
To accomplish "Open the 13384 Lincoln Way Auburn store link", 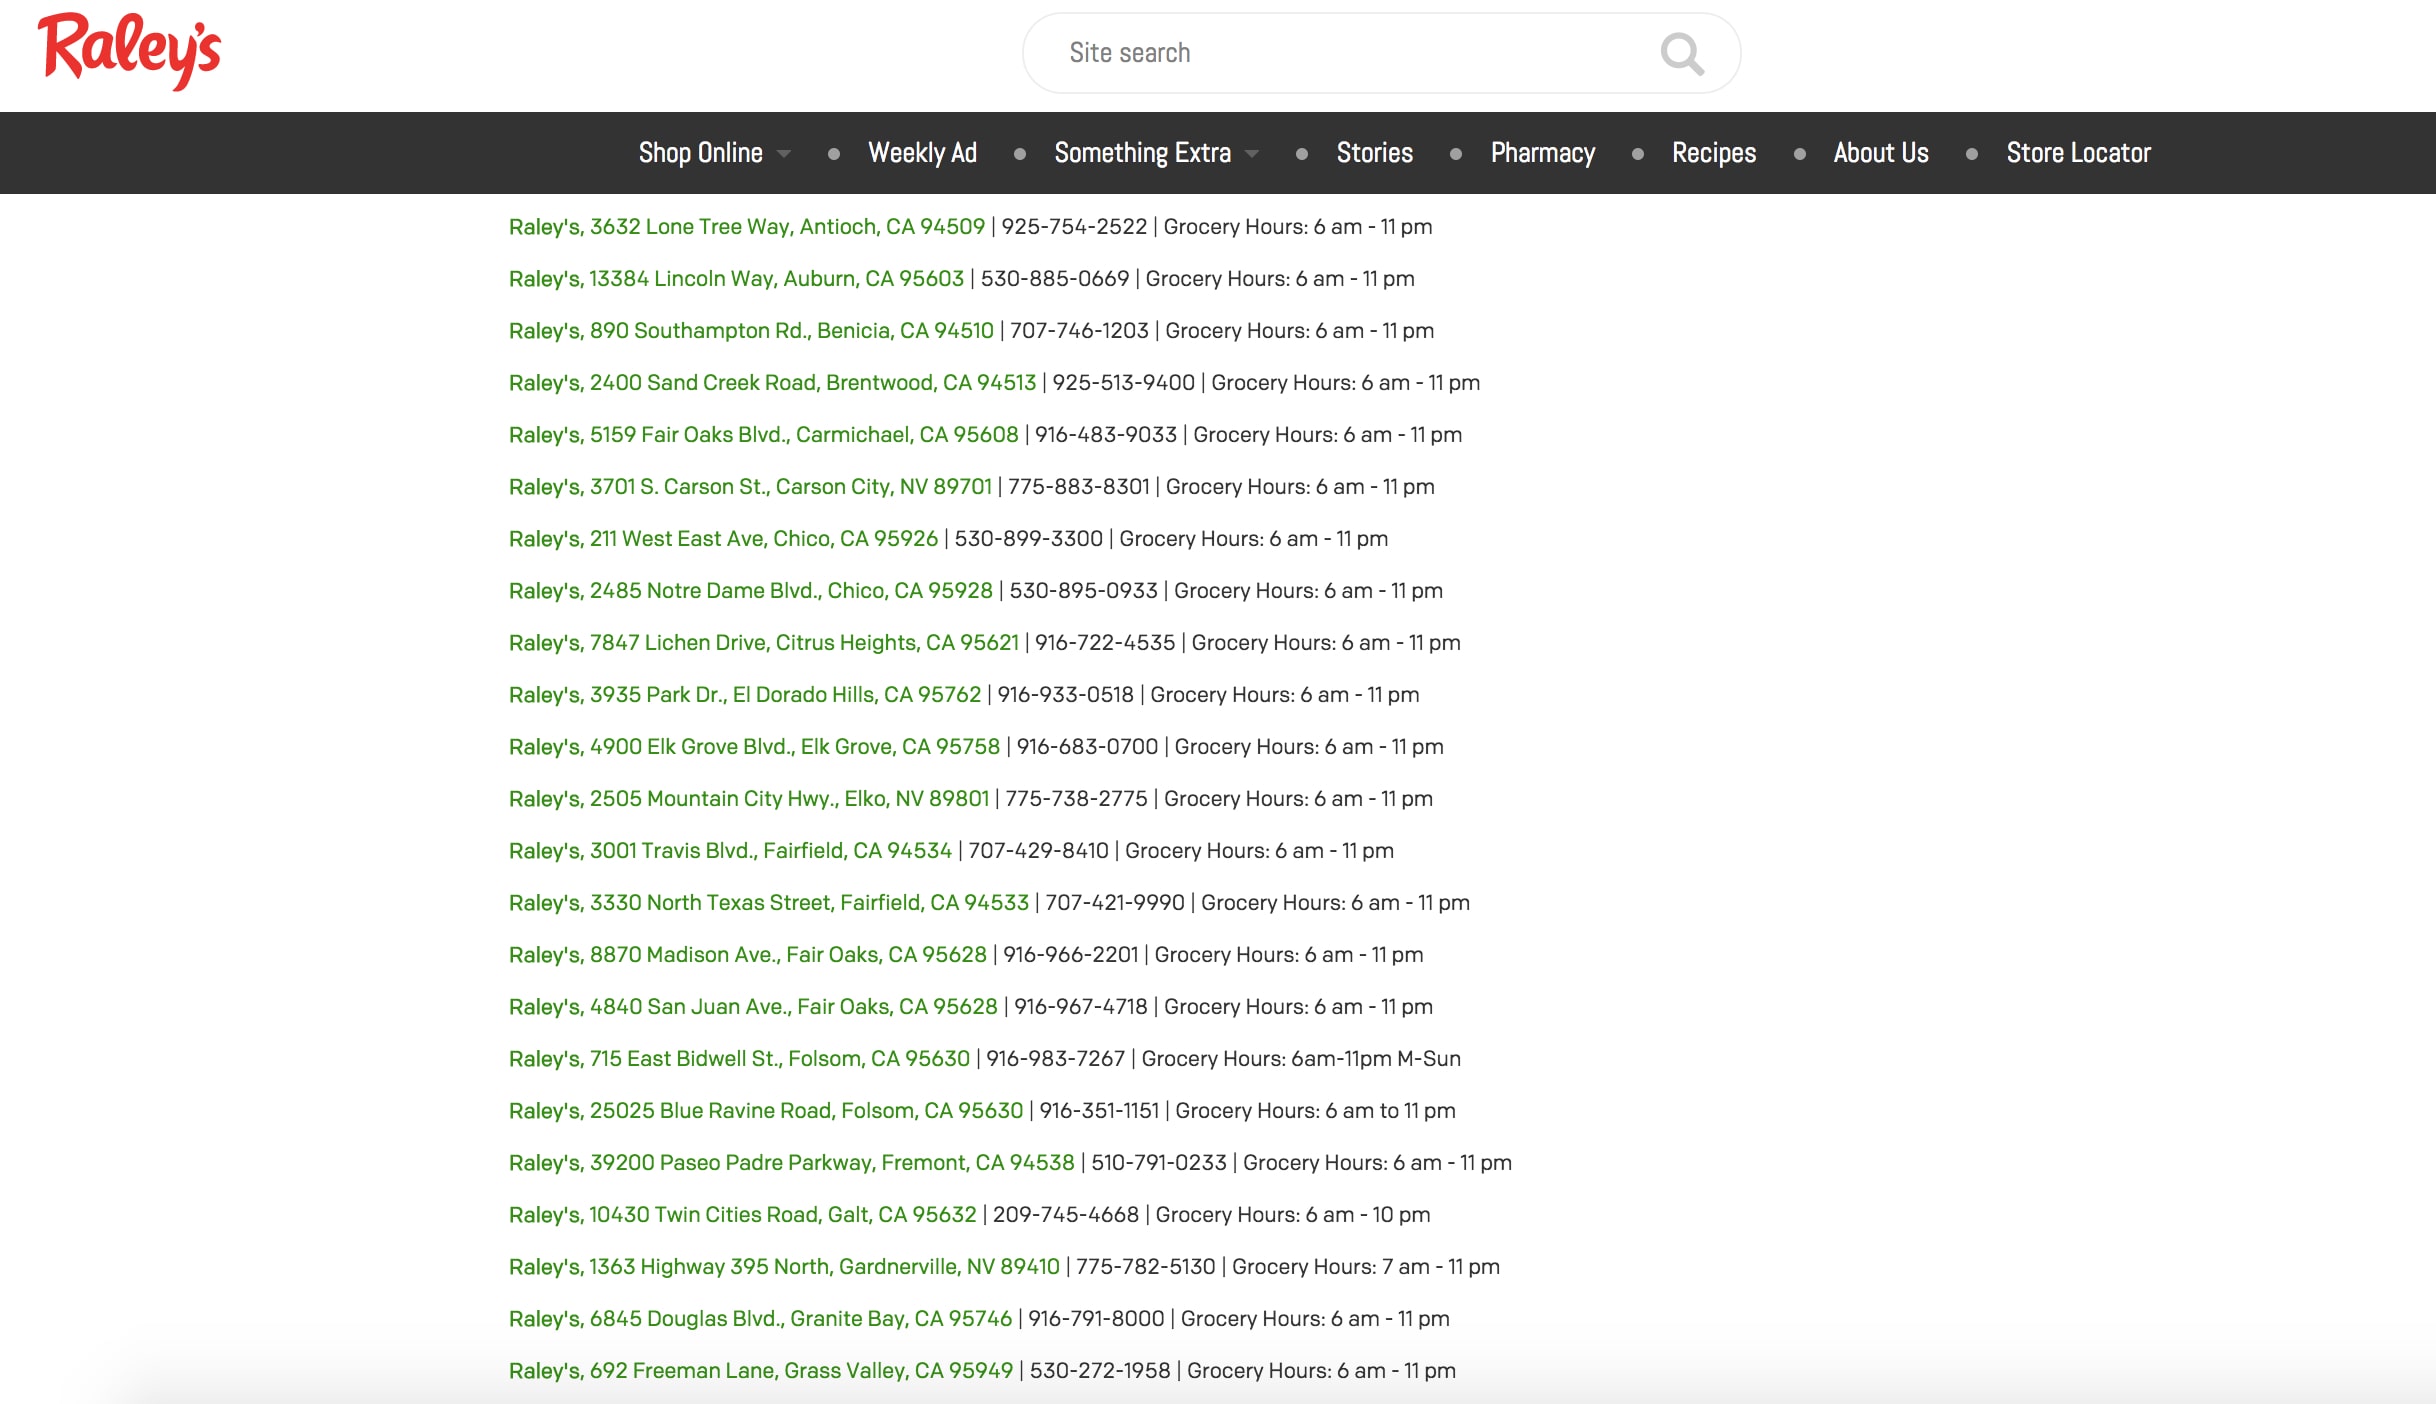I will [736, 279].
